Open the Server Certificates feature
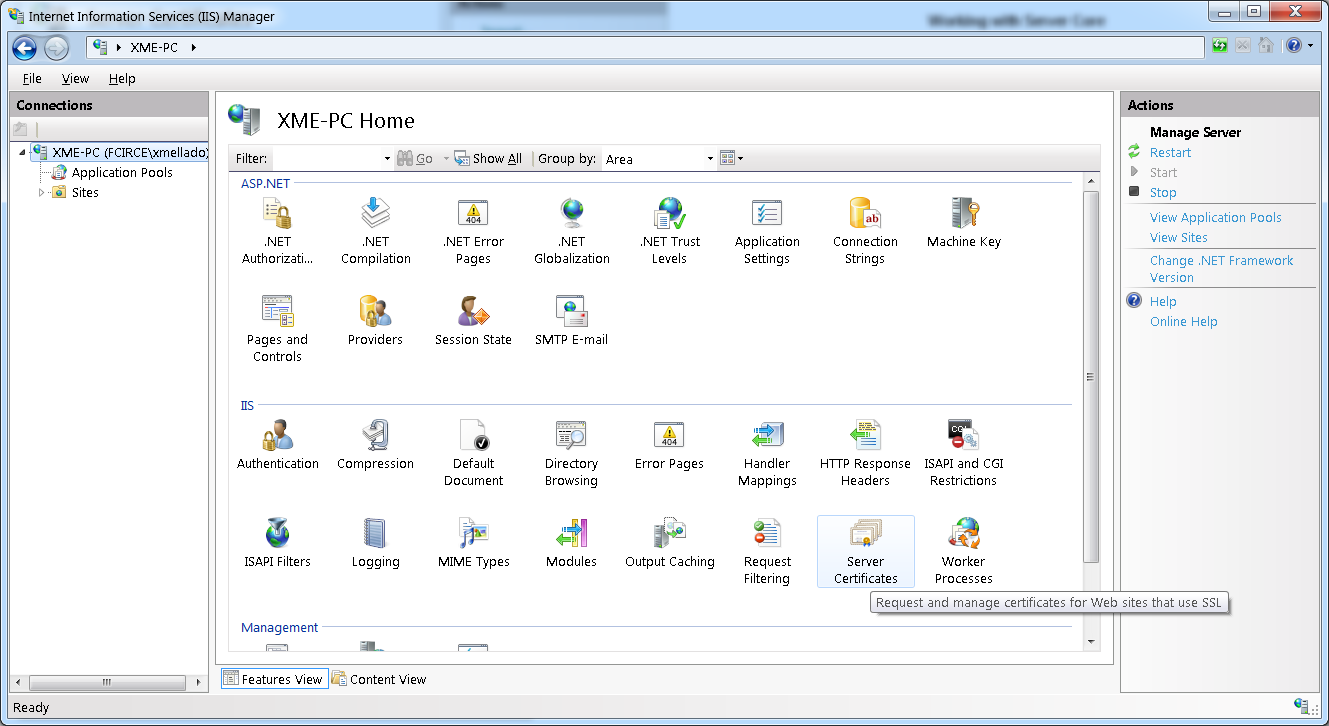Image resolution: width=1329 pixels, height=726 pixels. coord(865,550)
